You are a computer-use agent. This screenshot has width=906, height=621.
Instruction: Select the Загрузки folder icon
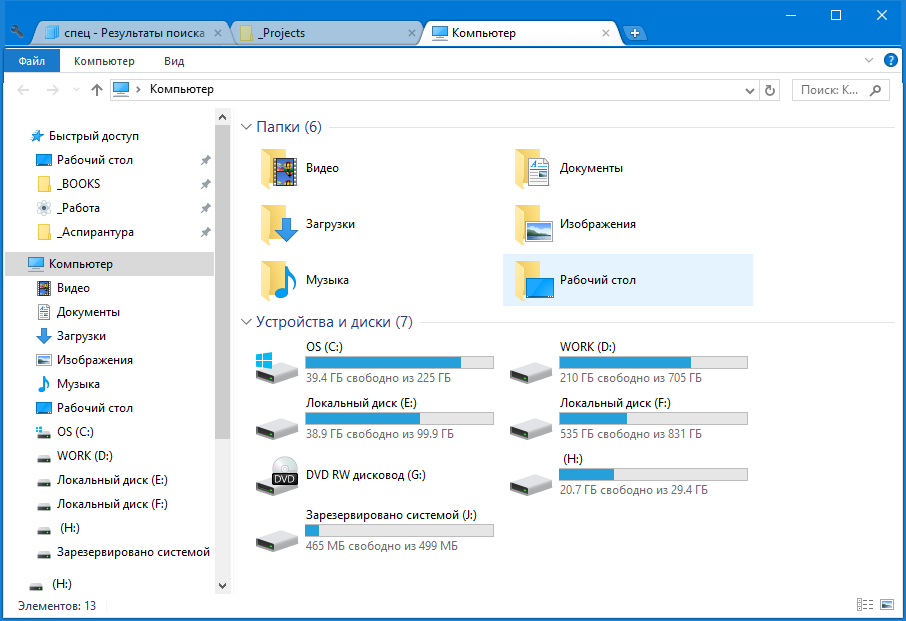[279, 224]
